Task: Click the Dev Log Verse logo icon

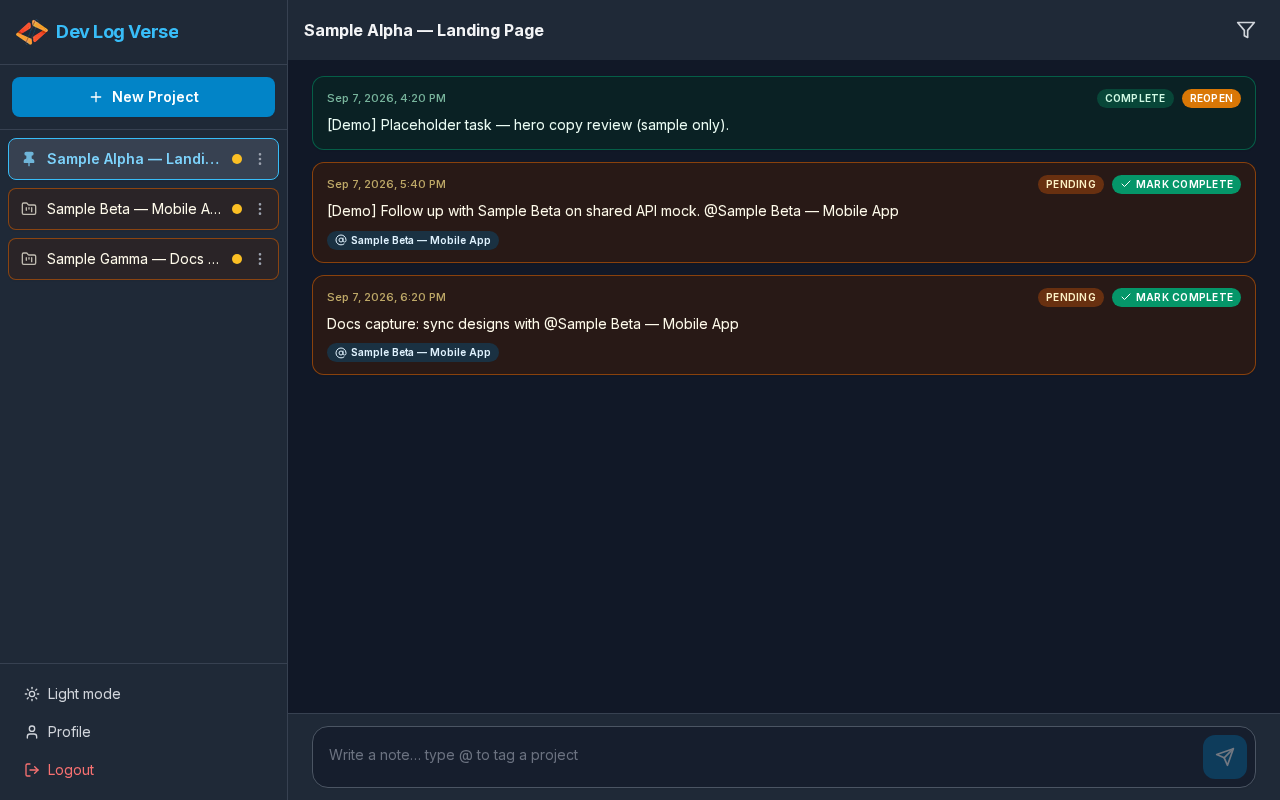Action: coord(32,32)
